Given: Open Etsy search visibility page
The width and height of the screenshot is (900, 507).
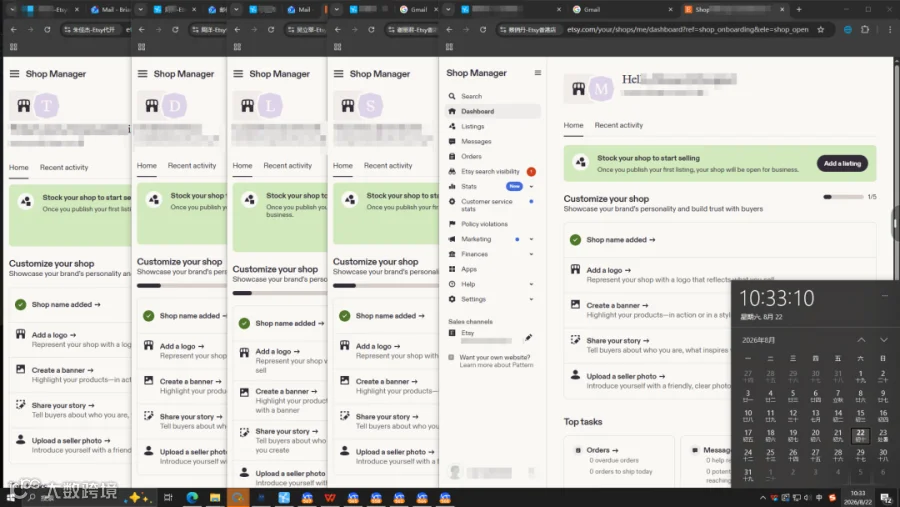Looking at the screenshot, I should tap(492, 171).
